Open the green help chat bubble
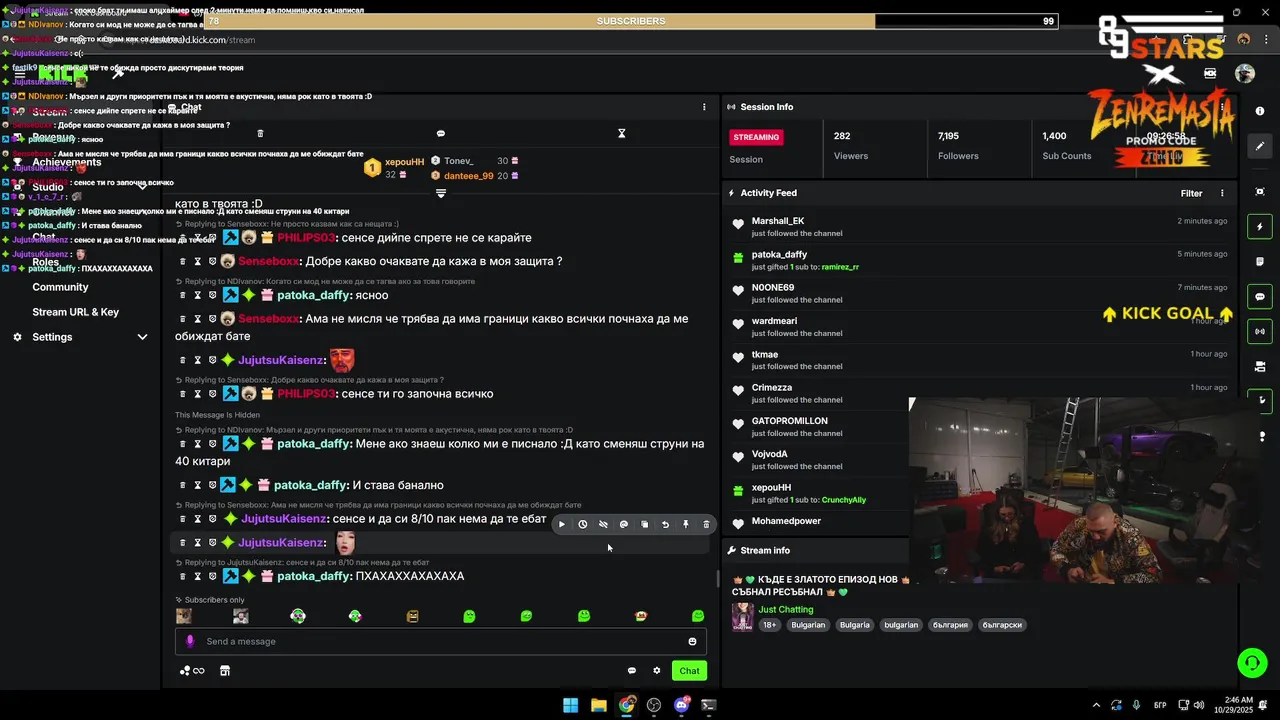Image resolution: width=1280 pixels, height=720 pixels. [x=1252, y=662]
